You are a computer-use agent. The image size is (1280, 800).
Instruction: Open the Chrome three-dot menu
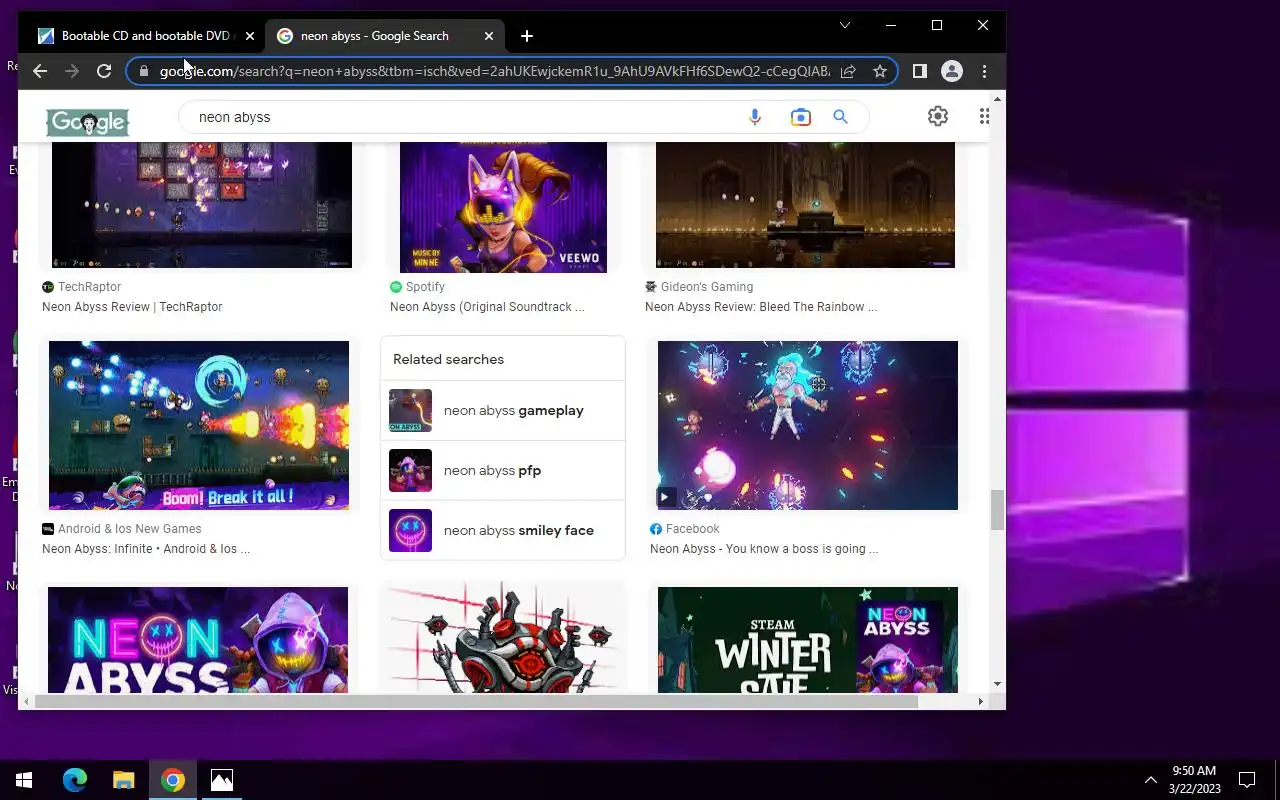984,71
